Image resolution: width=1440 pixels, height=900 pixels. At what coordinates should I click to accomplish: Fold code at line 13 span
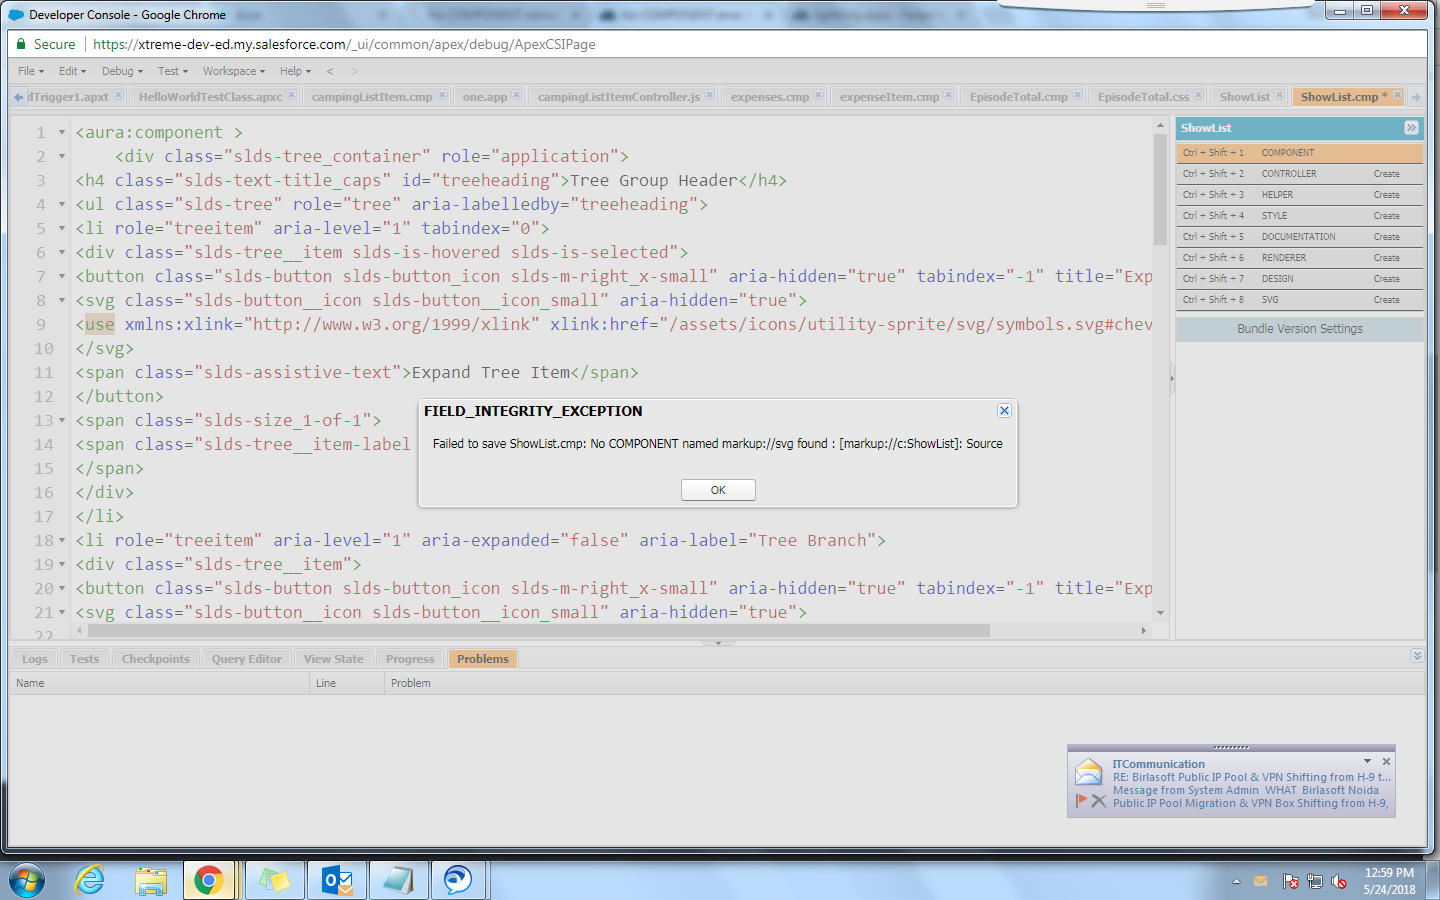click(62, 421)
